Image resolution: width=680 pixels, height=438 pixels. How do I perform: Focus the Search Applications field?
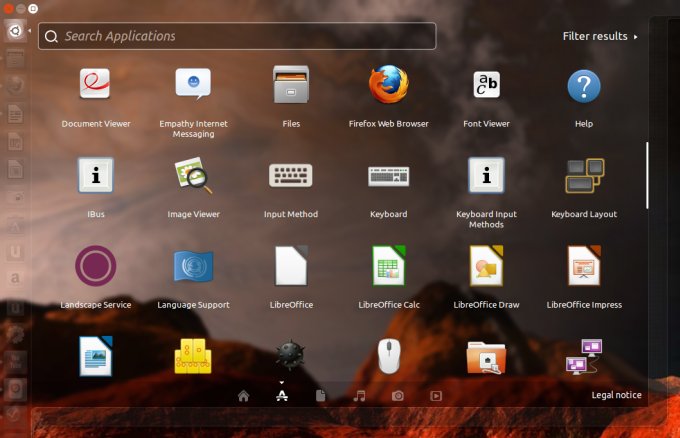[237, 36]
